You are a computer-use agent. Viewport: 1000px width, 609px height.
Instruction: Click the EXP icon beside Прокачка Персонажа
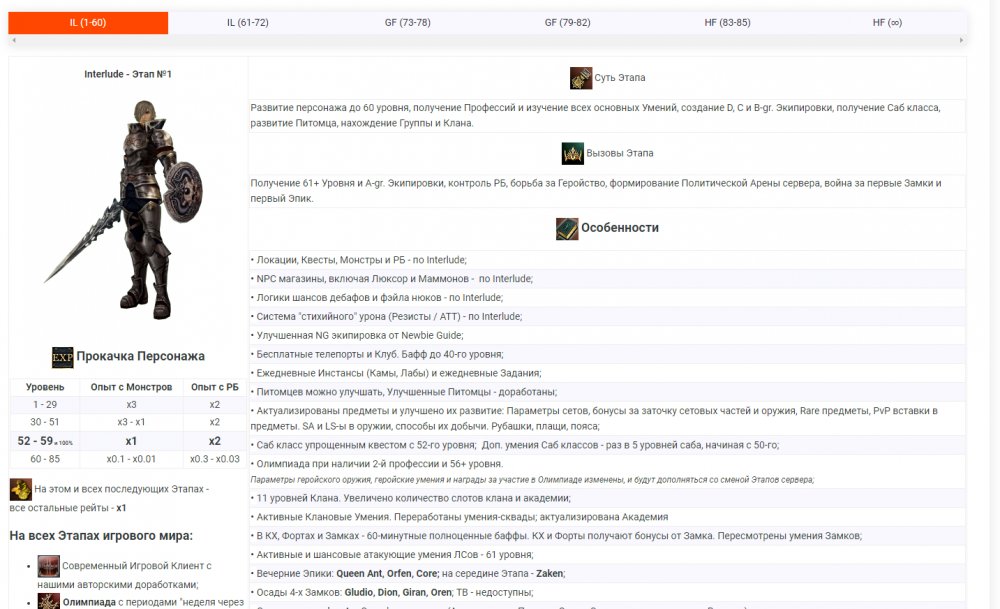[63, 357]
